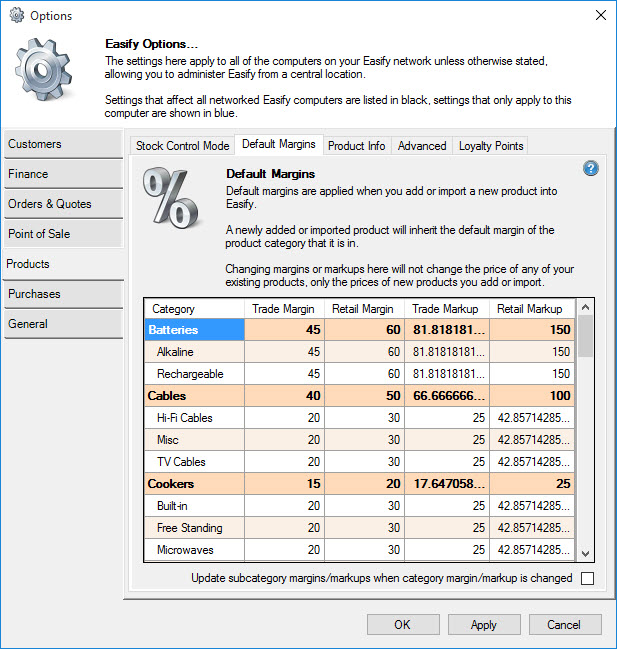Enable update subcategory margins checkbox
This screenshot has height=649, width=617.
coord(587,578)
